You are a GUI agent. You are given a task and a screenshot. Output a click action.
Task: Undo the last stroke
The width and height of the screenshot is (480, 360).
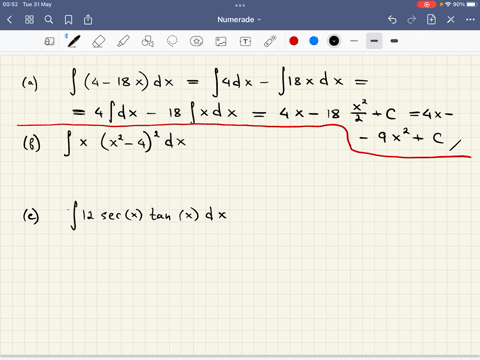point(392,20)
